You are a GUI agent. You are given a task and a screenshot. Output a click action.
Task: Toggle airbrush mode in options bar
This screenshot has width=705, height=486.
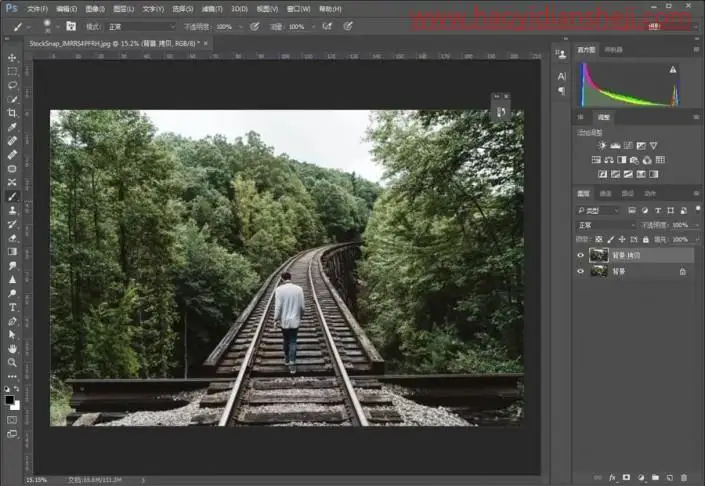(x=327, y=26)
